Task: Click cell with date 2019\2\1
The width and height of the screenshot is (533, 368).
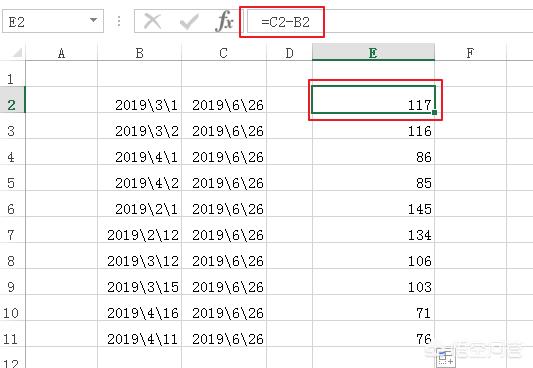Action: pyautogui.click(x=139, y=204)
